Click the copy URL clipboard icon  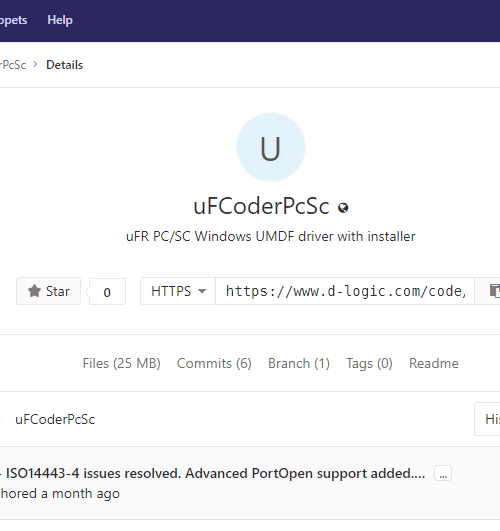[494, 291]
